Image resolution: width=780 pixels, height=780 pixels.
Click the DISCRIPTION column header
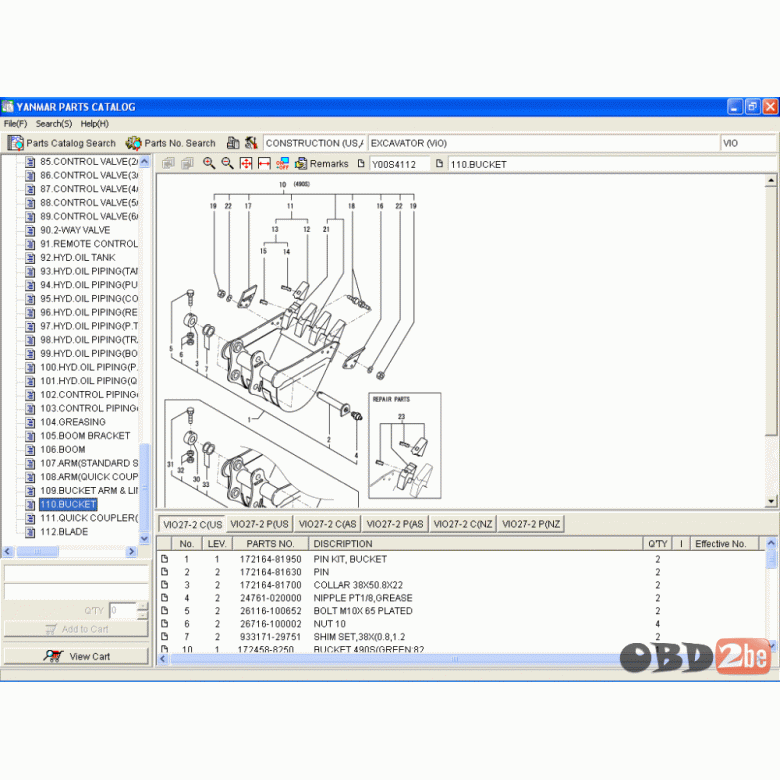point(476,544)
